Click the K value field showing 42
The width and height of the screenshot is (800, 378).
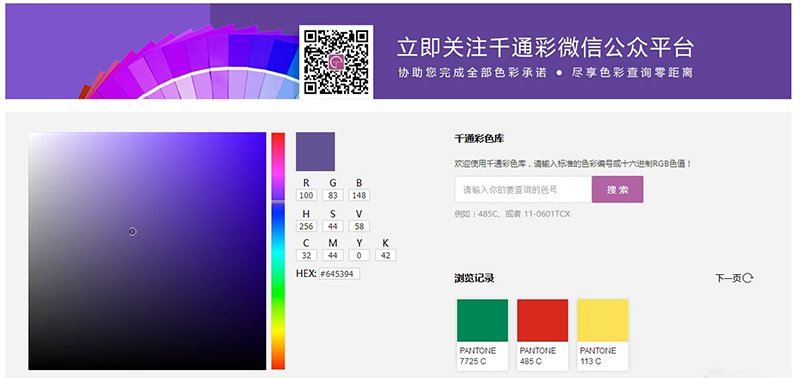(x=386, y=256)
